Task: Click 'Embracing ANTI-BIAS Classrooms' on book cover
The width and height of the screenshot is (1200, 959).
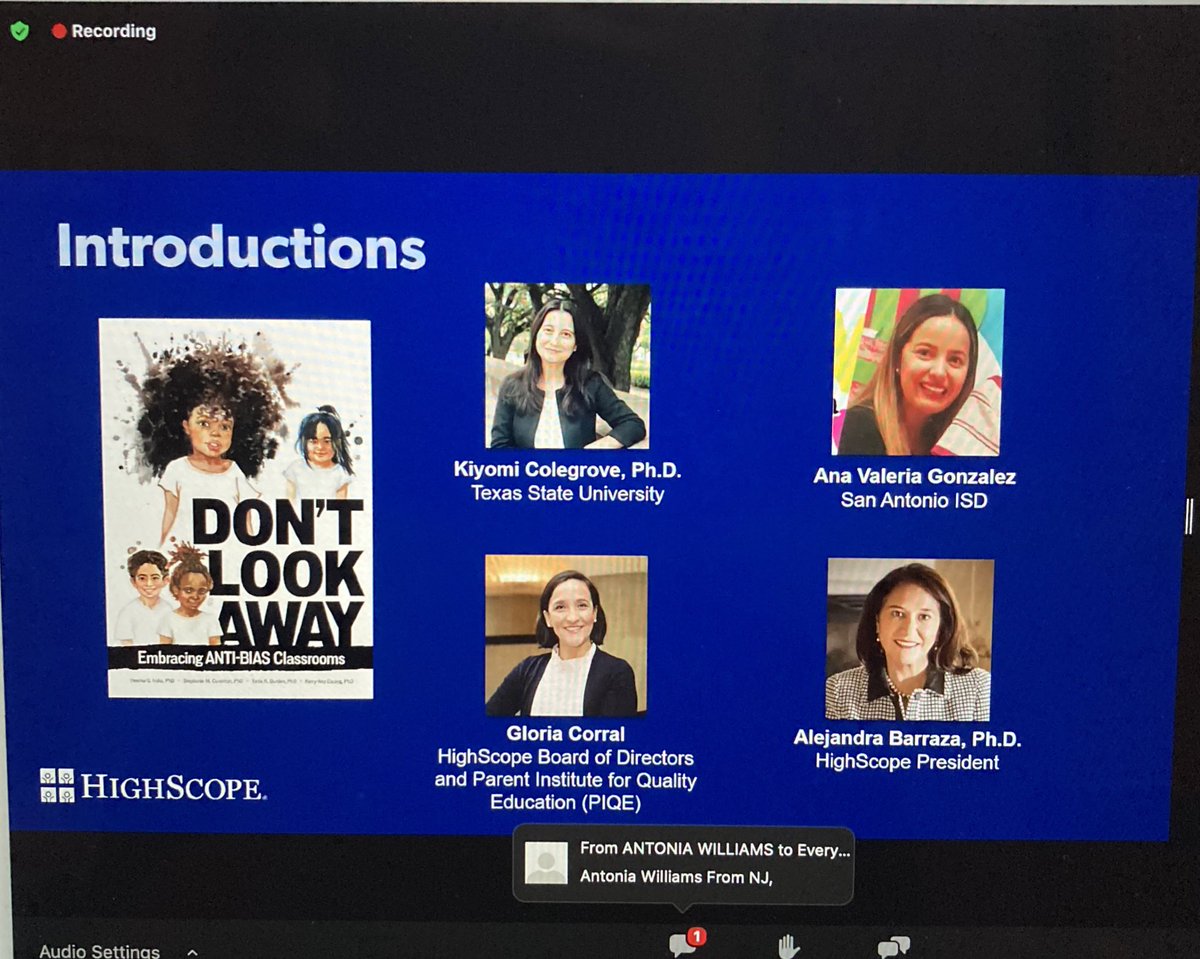Action: pyautogui.click(x=241, y=658)
